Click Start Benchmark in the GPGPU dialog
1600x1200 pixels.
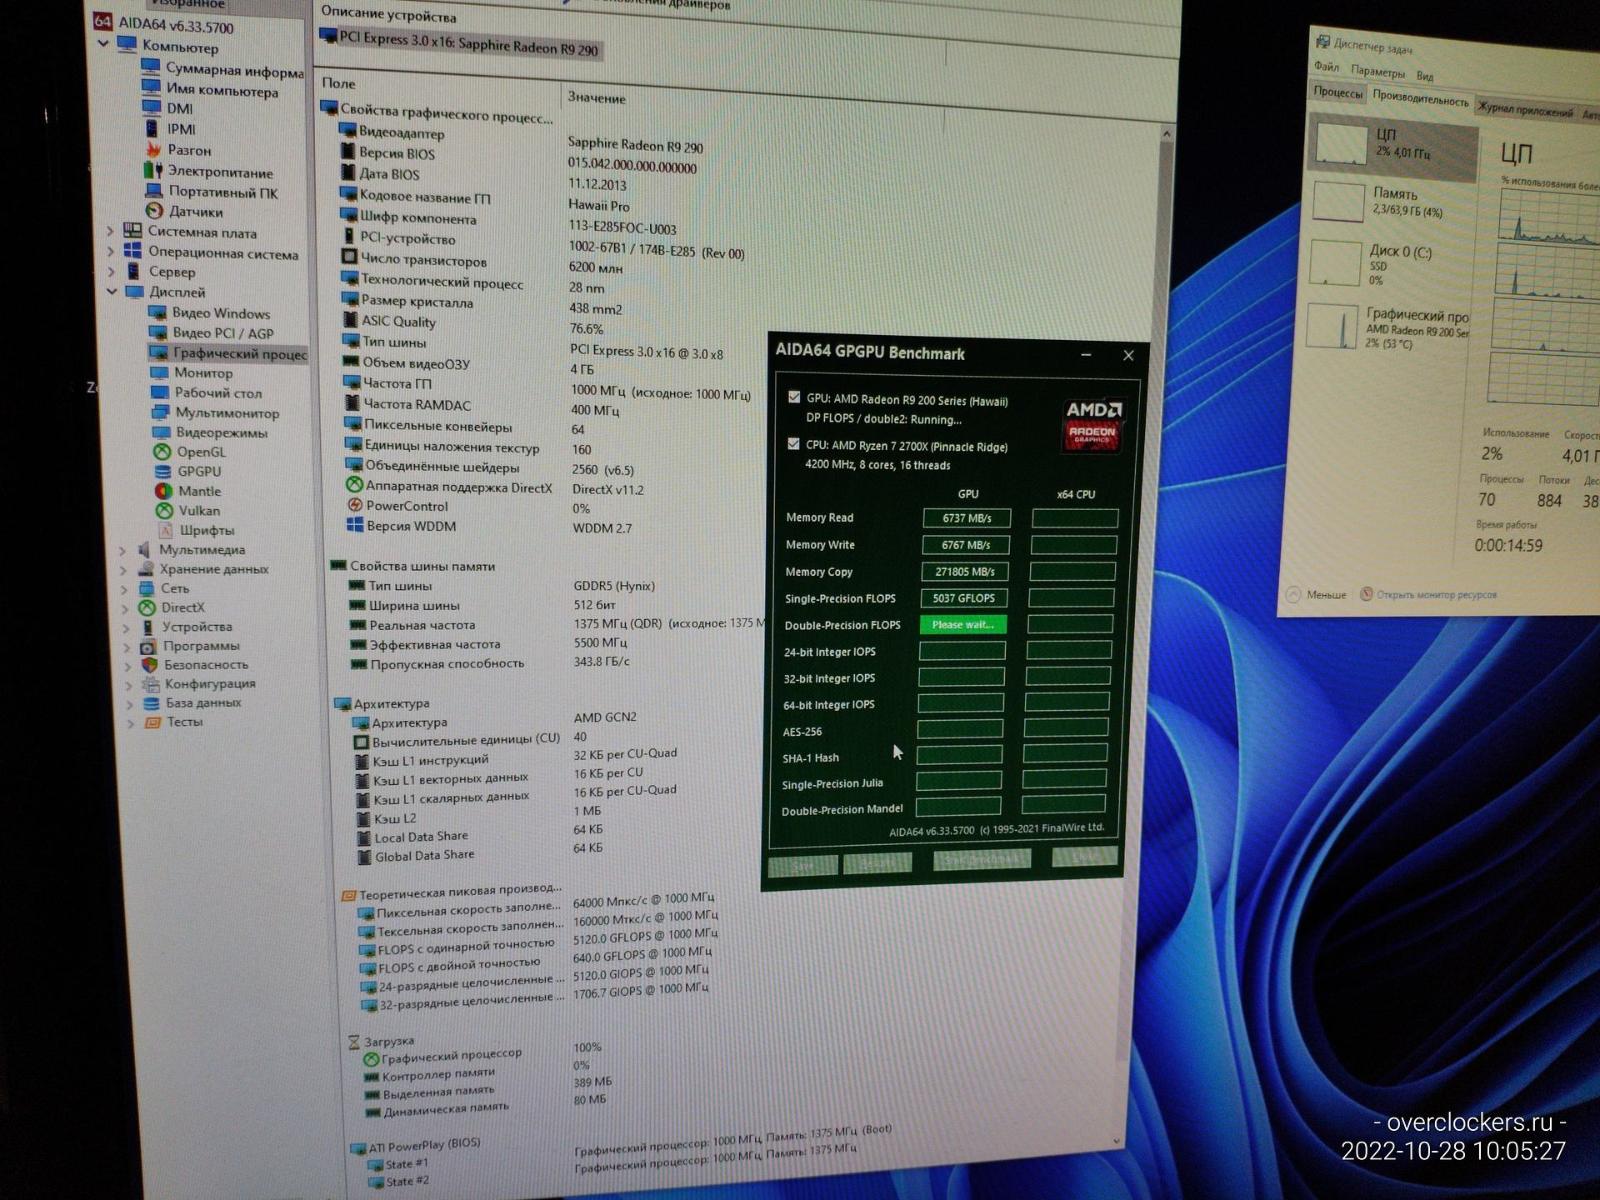click(982, 858)
